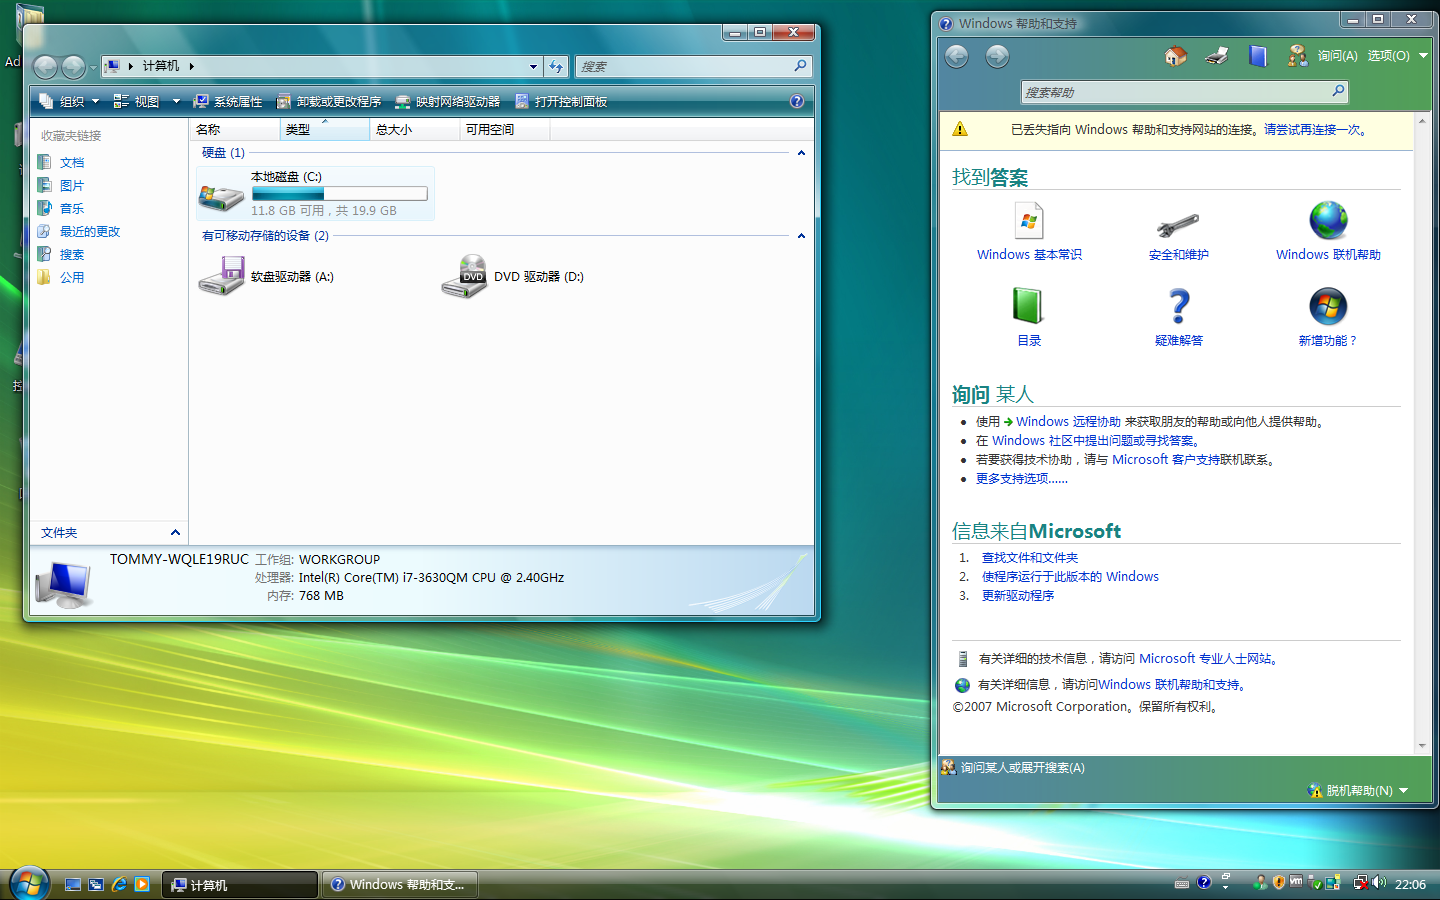The image size is (1440, 900).
Task: Select 软盘驱动器 (A:) drive icon
Action: [x=221, y=276]
